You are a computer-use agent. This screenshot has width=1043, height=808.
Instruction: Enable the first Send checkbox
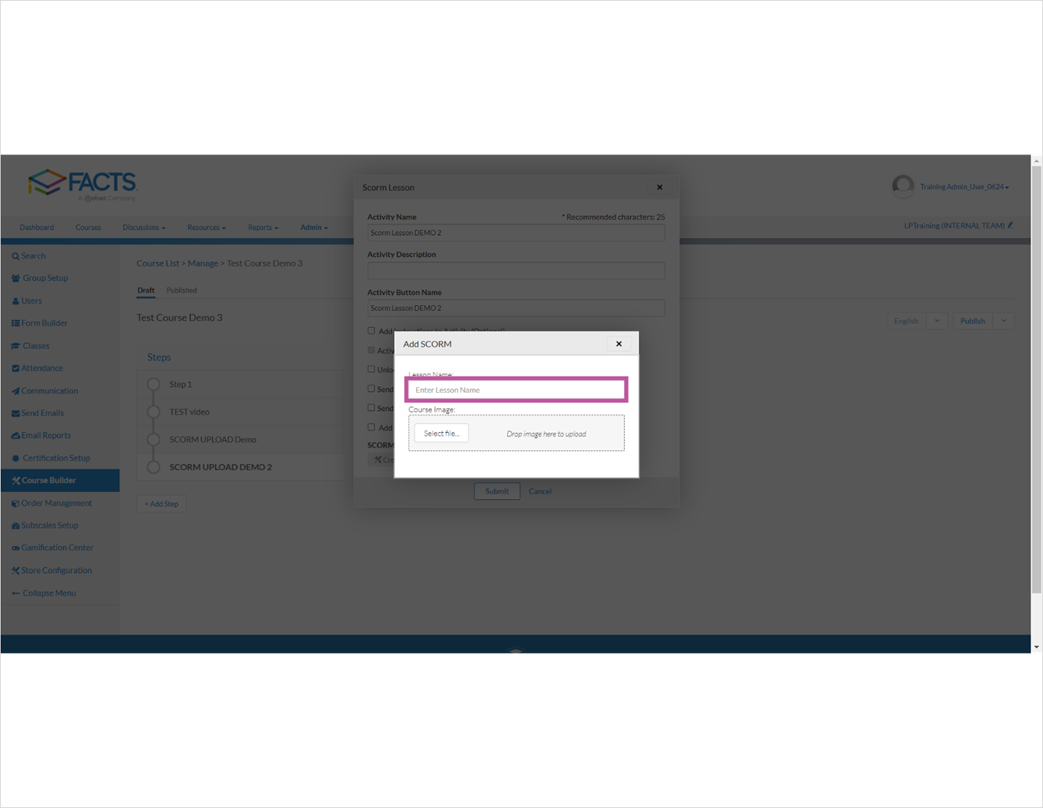[371, 389]
